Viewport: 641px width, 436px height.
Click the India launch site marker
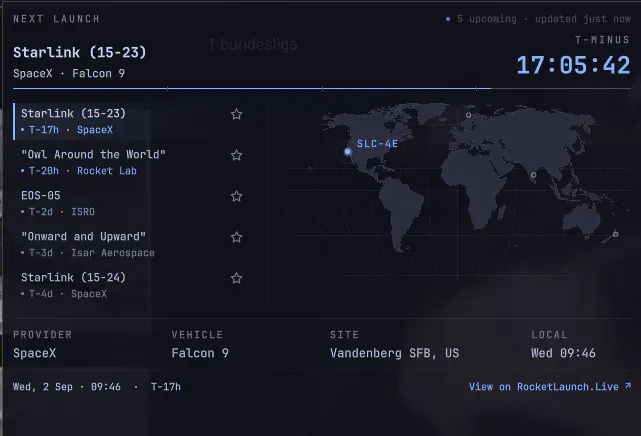pyautogui.click(x=533, y=175)
